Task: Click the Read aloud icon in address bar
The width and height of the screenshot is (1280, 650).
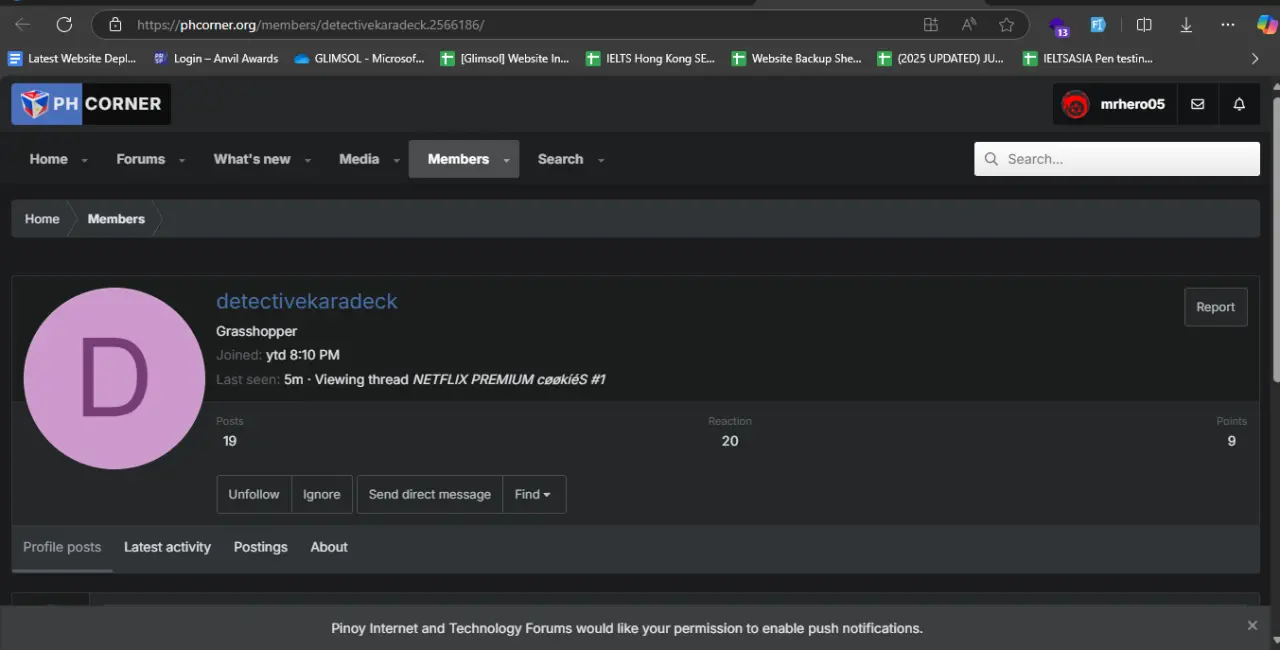Action: (x=969, y=25)
